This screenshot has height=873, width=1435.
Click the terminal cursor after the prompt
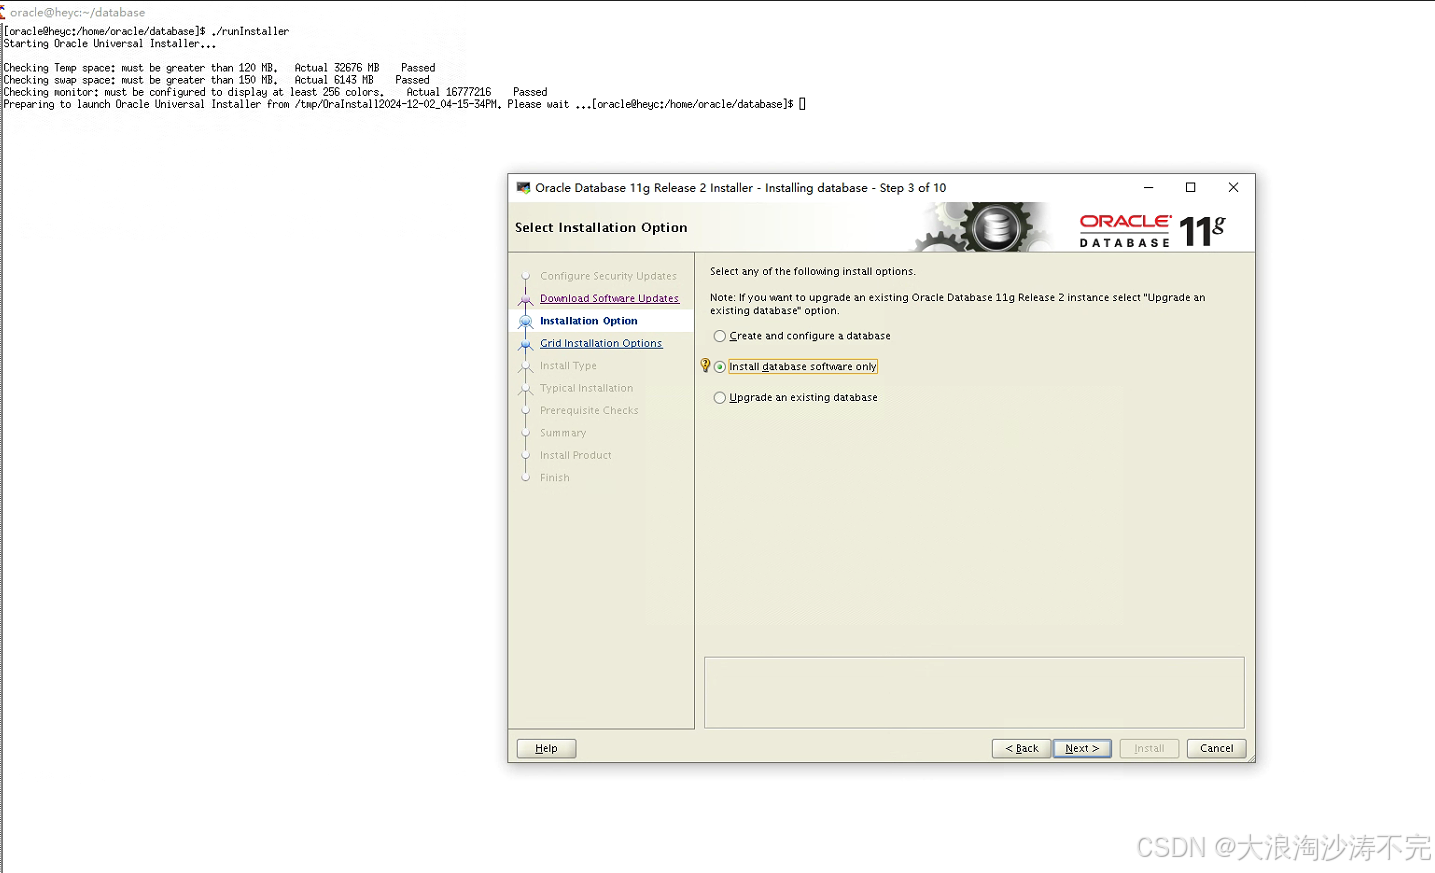click(802, 104)
